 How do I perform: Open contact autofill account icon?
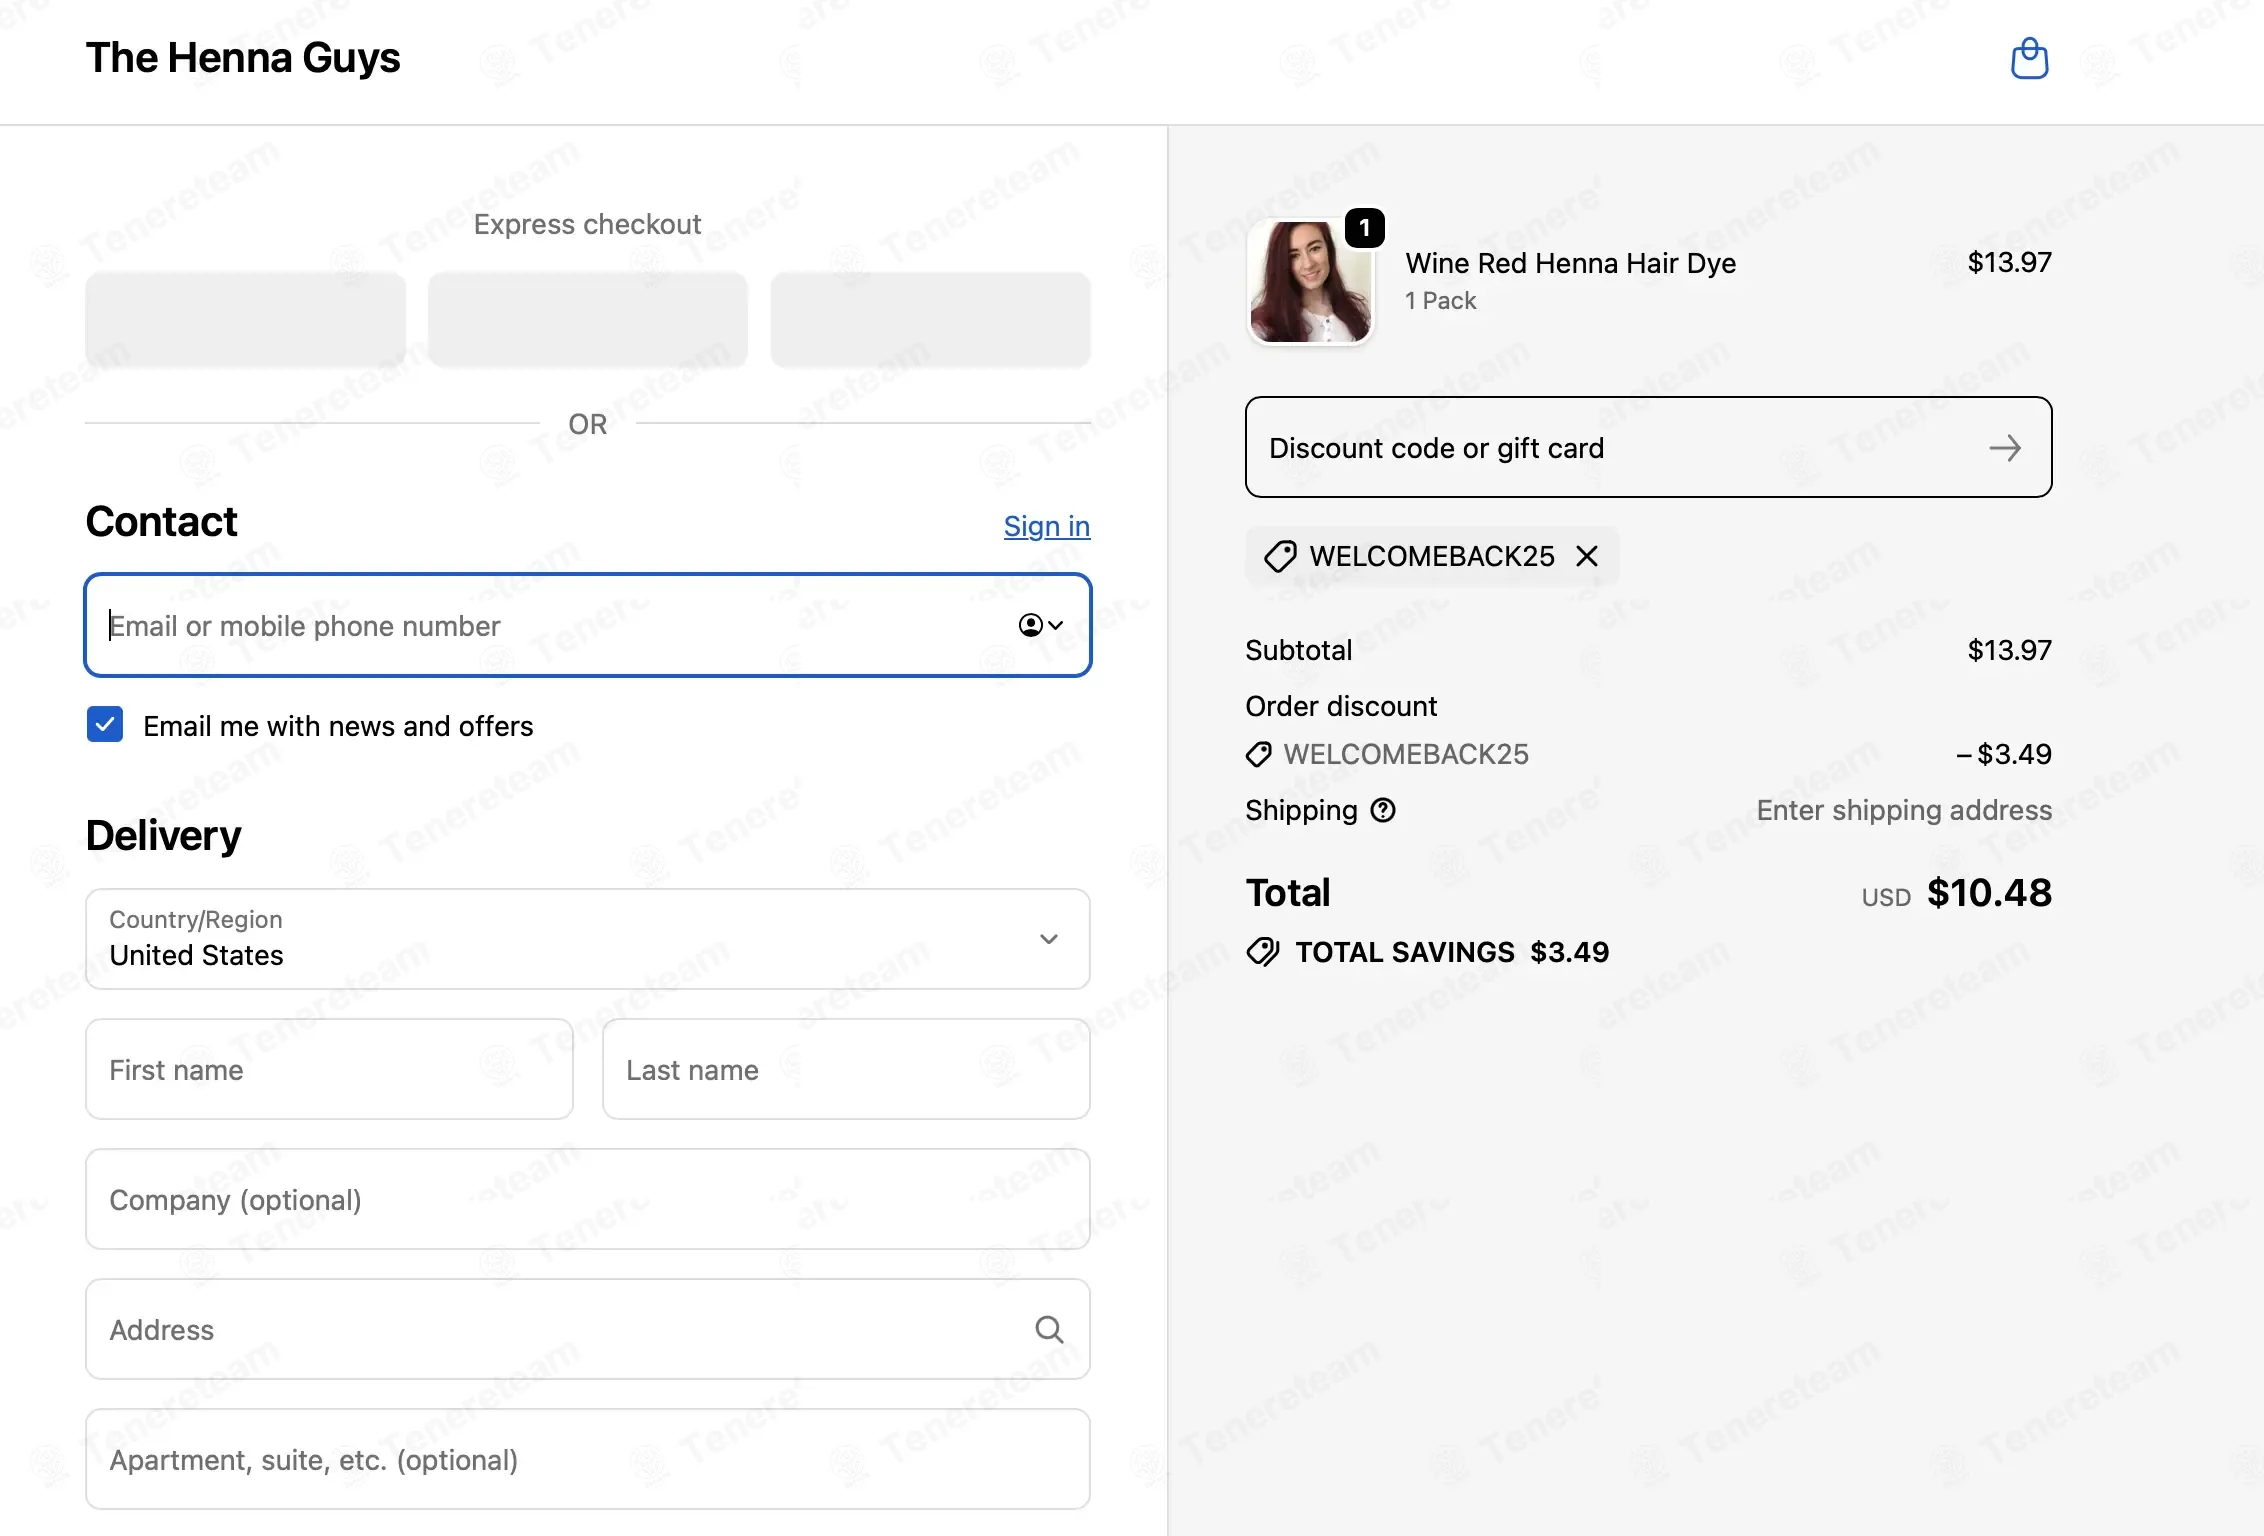click(1040, 625)
